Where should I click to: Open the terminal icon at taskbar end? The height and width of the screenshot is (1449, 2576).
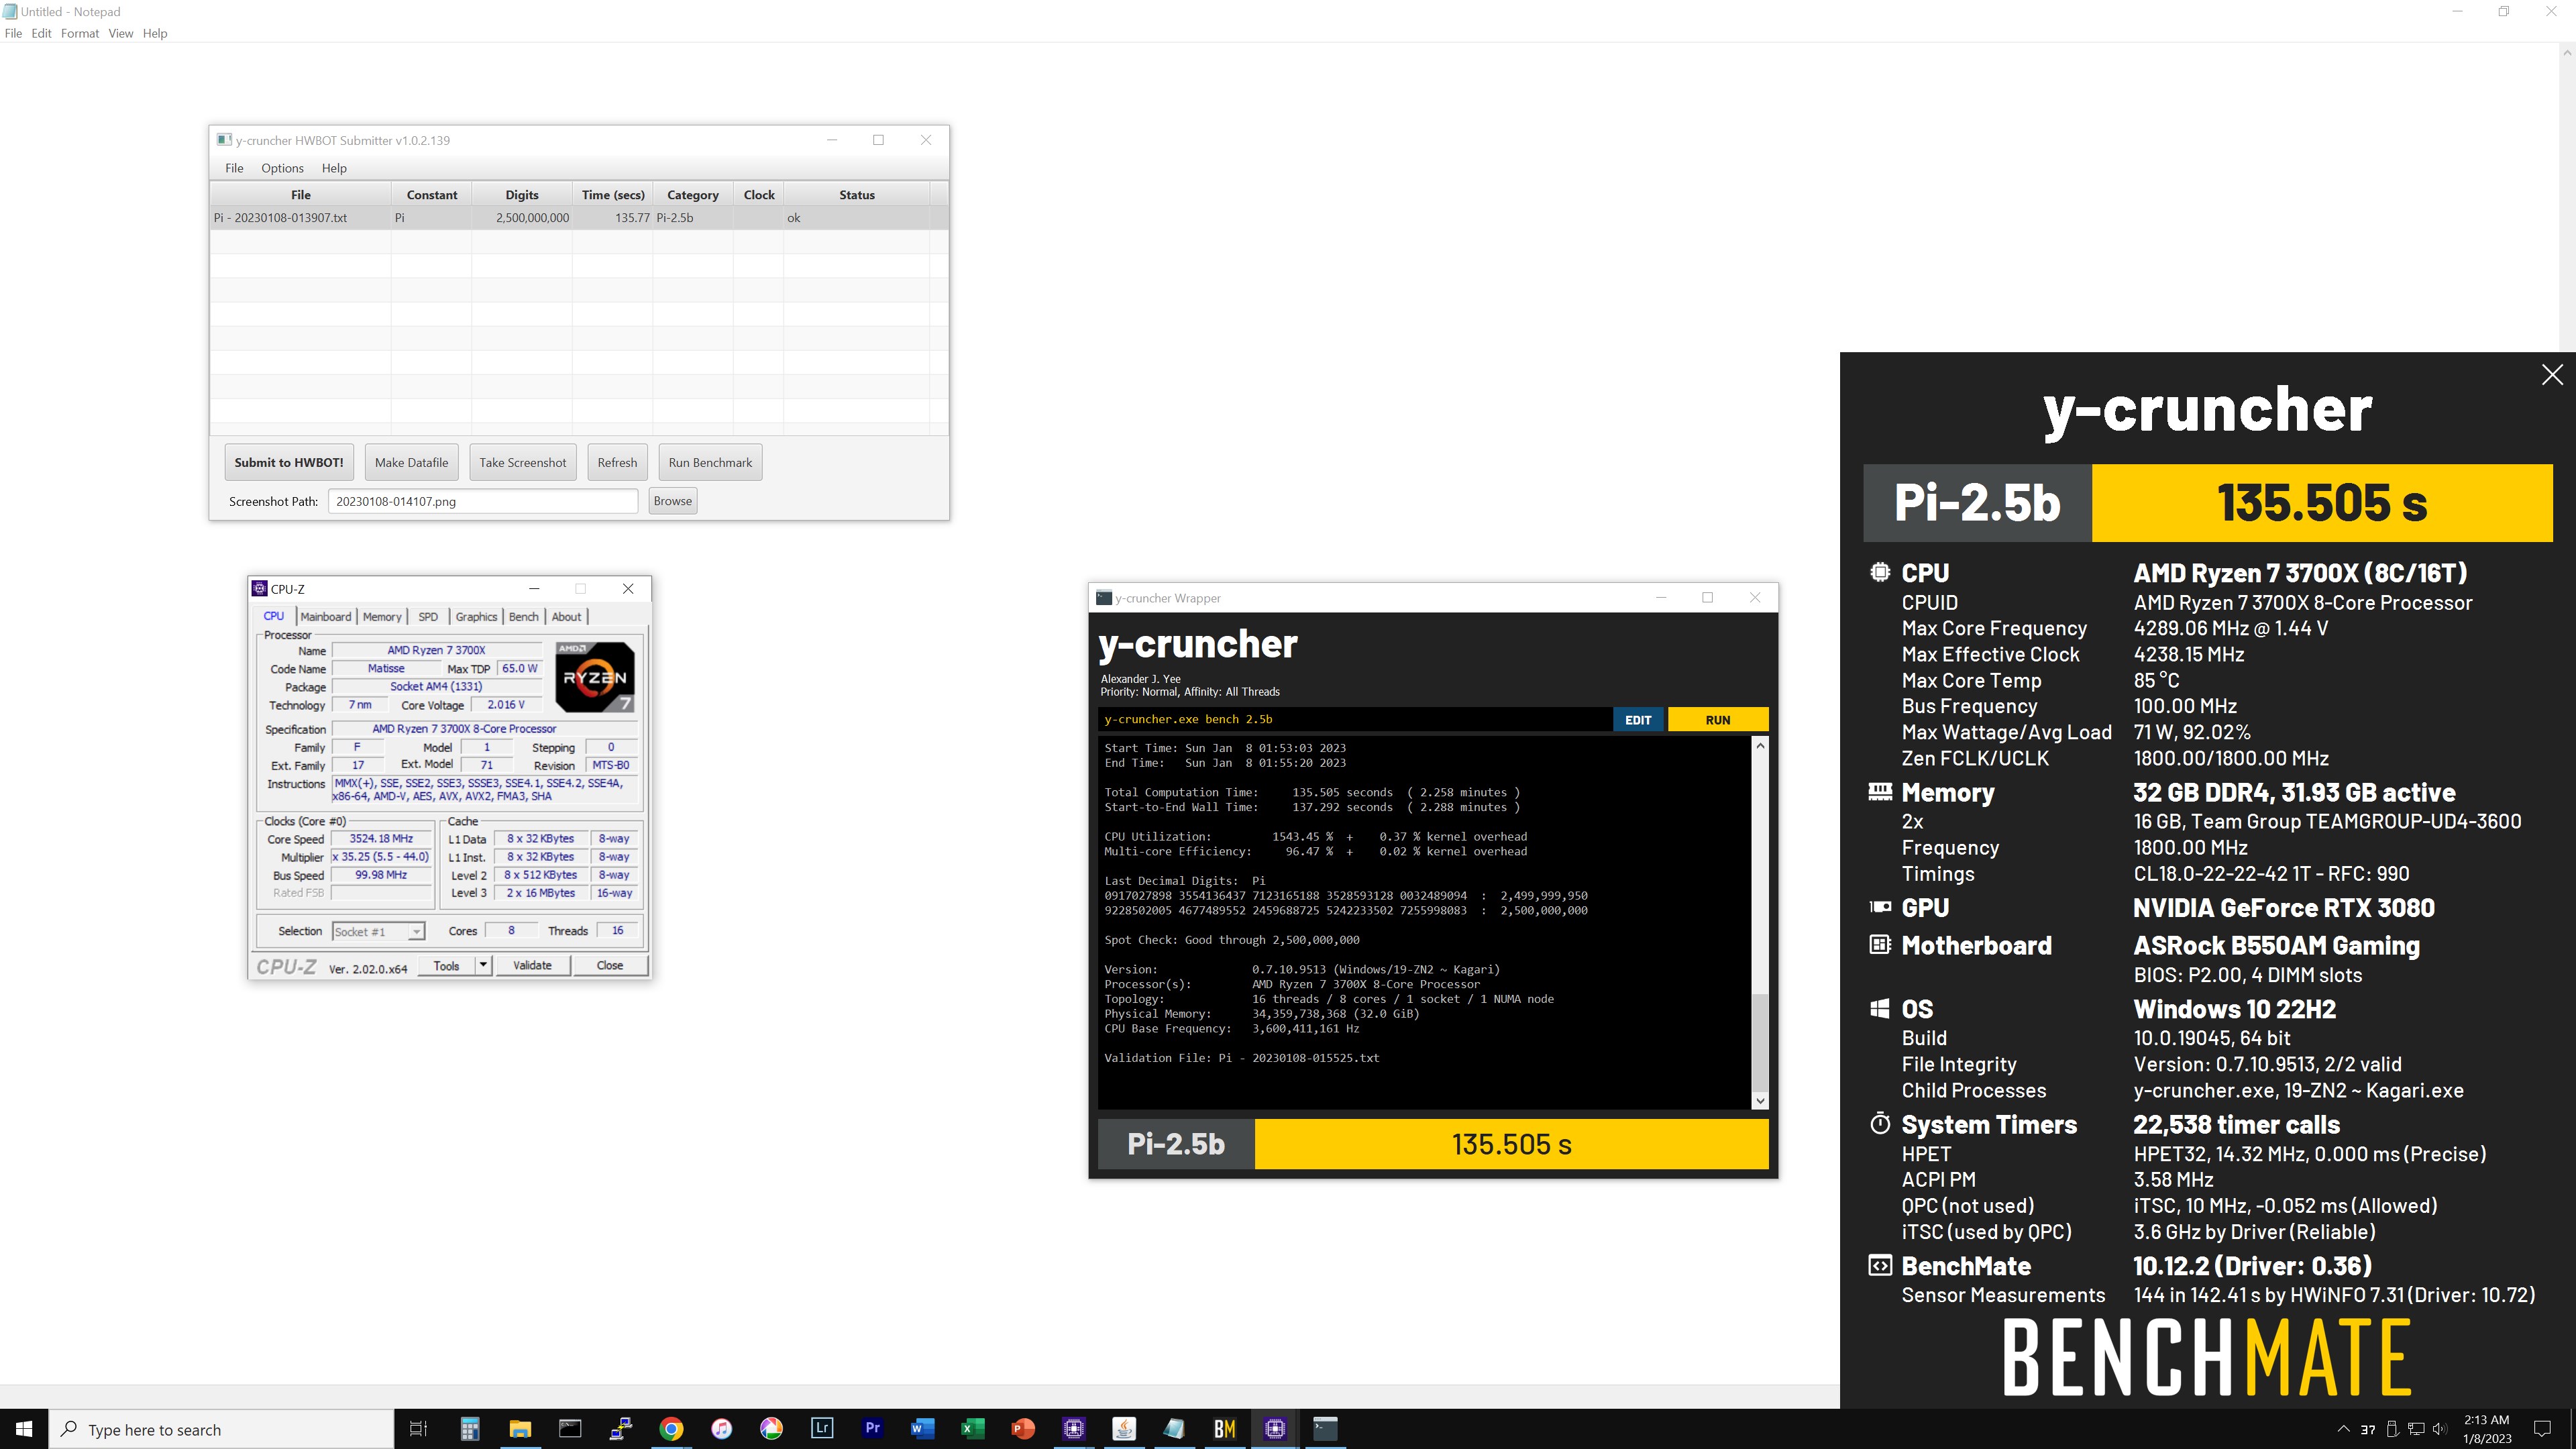pyautogui.click(x=1325, y=1428)
